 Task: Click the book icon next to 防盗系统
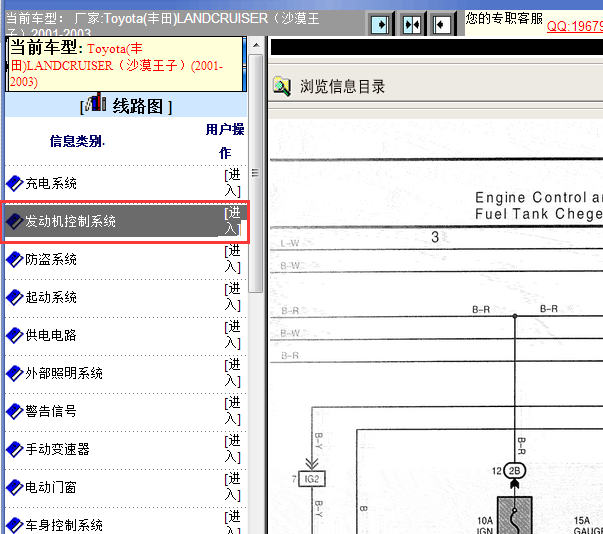click(x=15, y=260)
